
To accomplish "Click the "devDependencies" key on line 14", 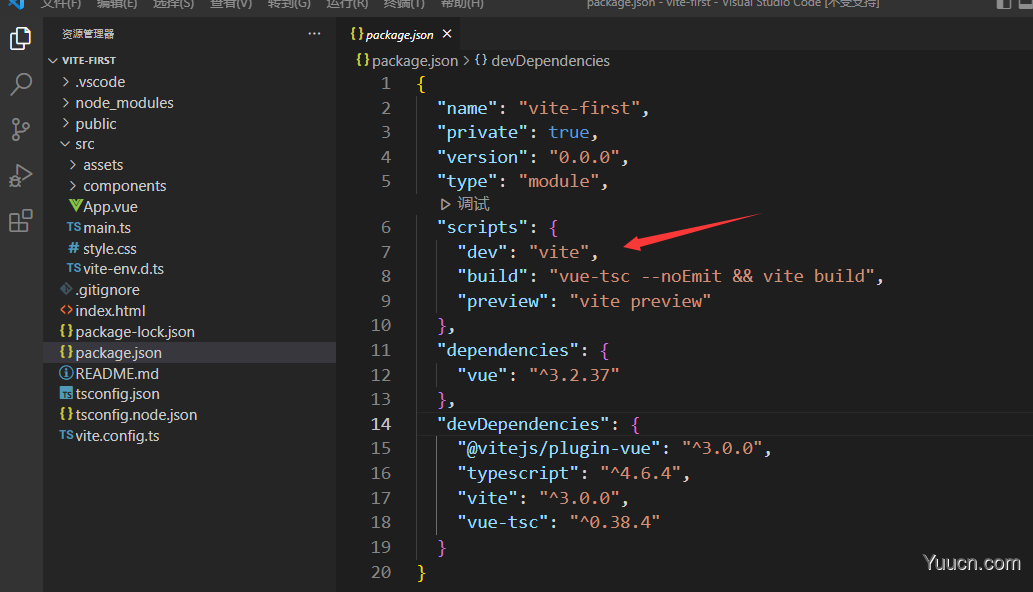I will 523,424.
